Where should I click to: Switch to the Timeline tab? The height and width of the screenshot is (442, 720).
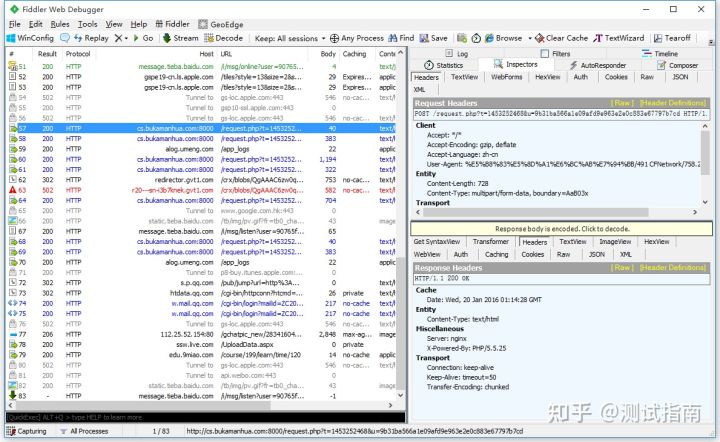coord(660,54)
